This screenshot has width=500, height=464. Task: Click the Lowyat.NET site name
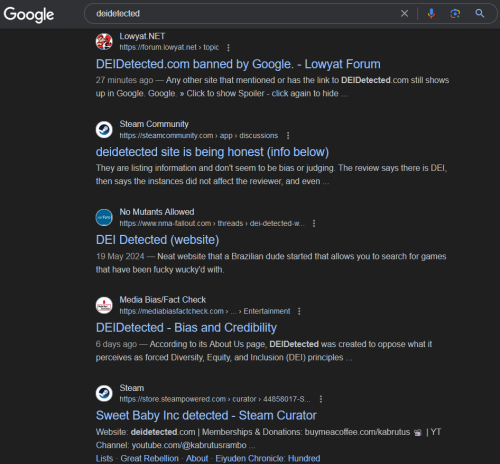pos(142,36)
